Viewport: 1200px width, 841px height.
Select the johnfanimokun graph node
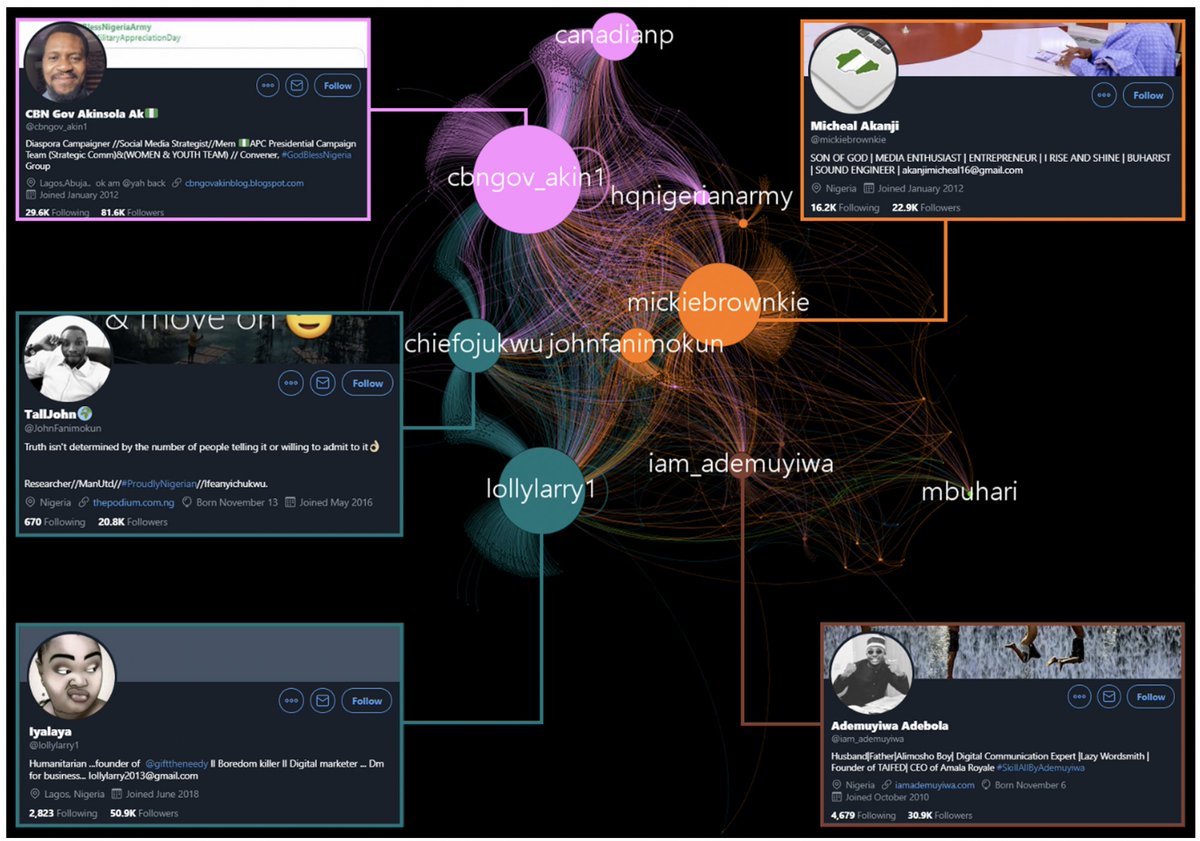coord(636,345)
